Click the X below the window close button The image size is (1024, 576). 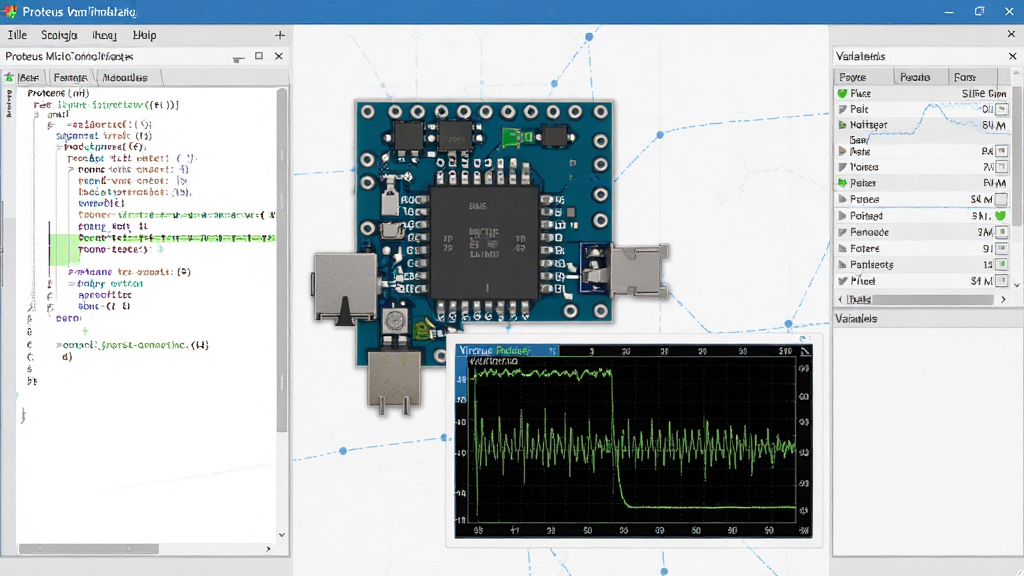pos(1012,34)
